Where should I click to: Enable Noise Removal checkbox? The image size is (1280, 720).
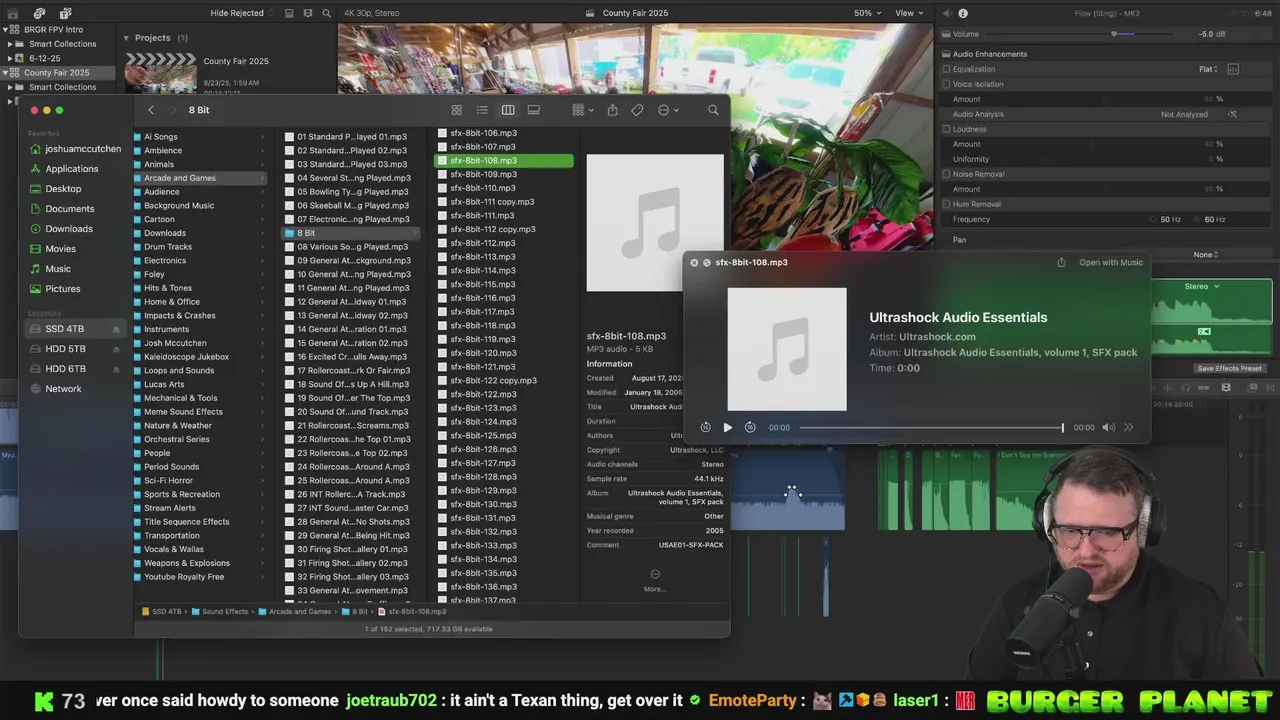[x=946, y=174]
